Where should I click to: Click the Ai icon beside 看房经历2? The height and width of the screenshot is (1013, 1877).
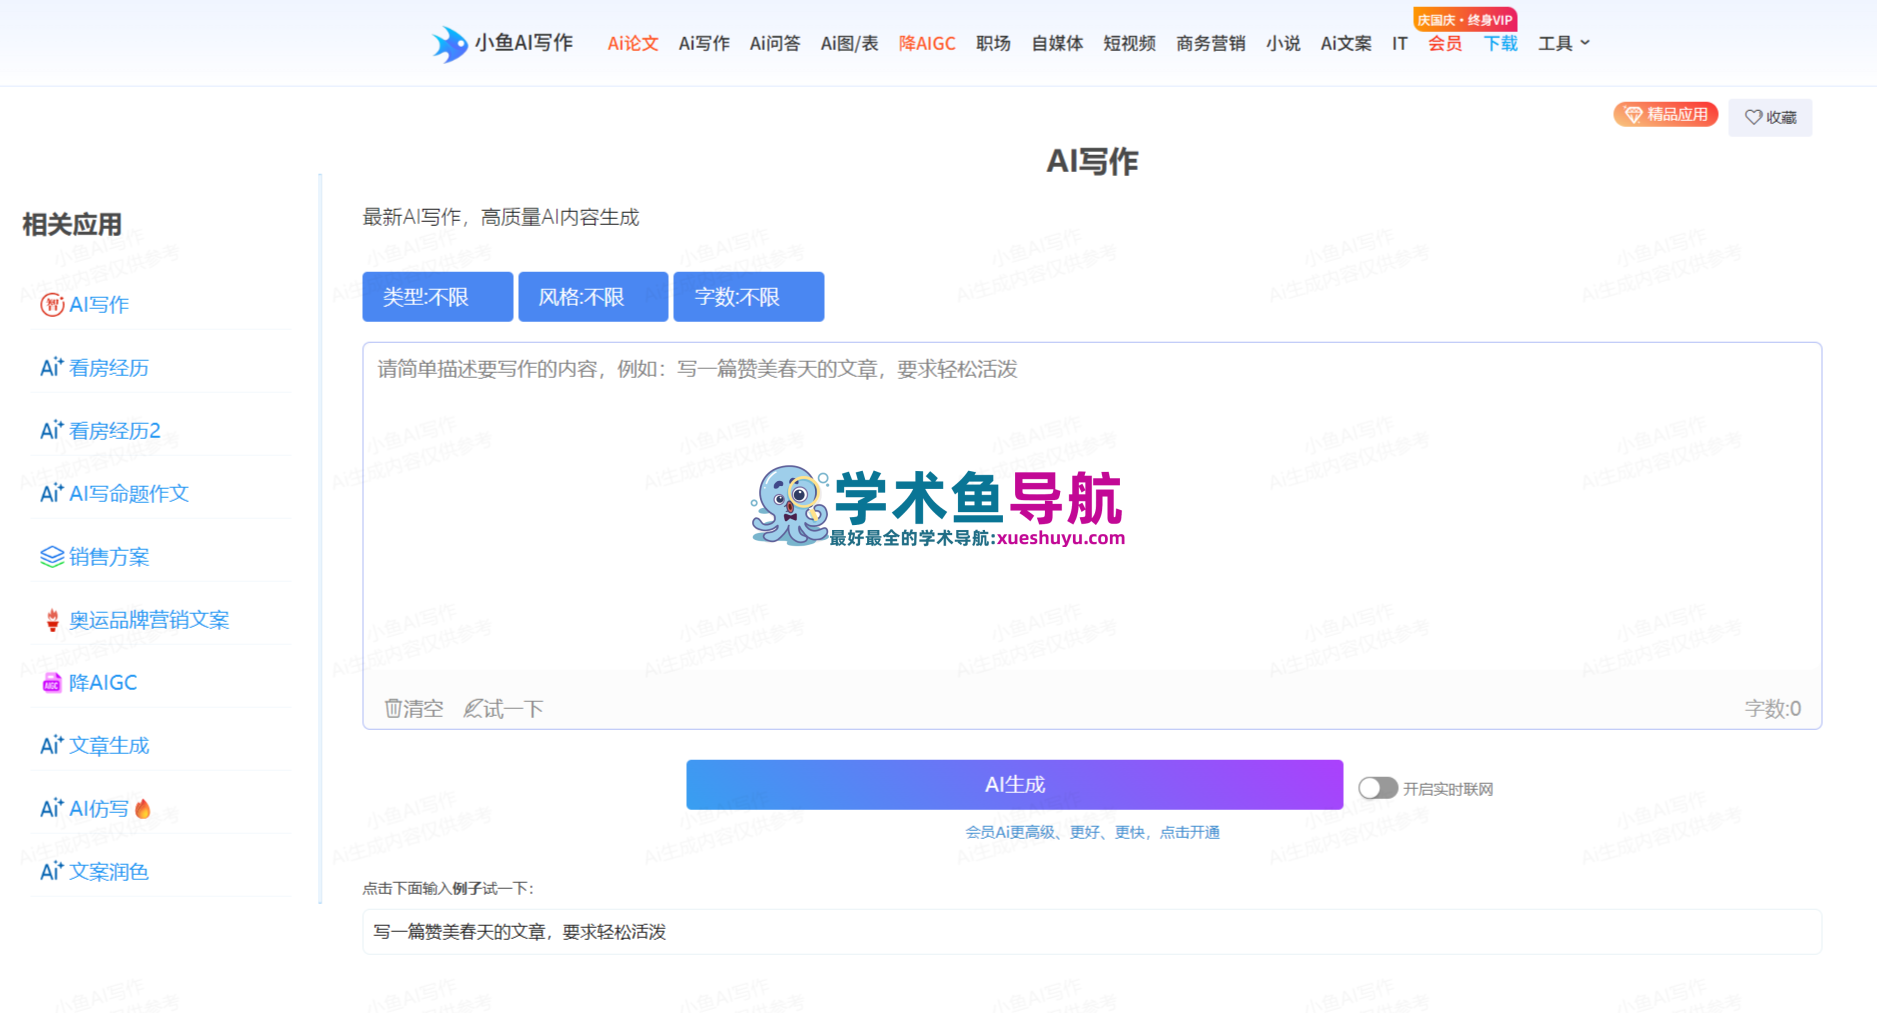point(52,430)
